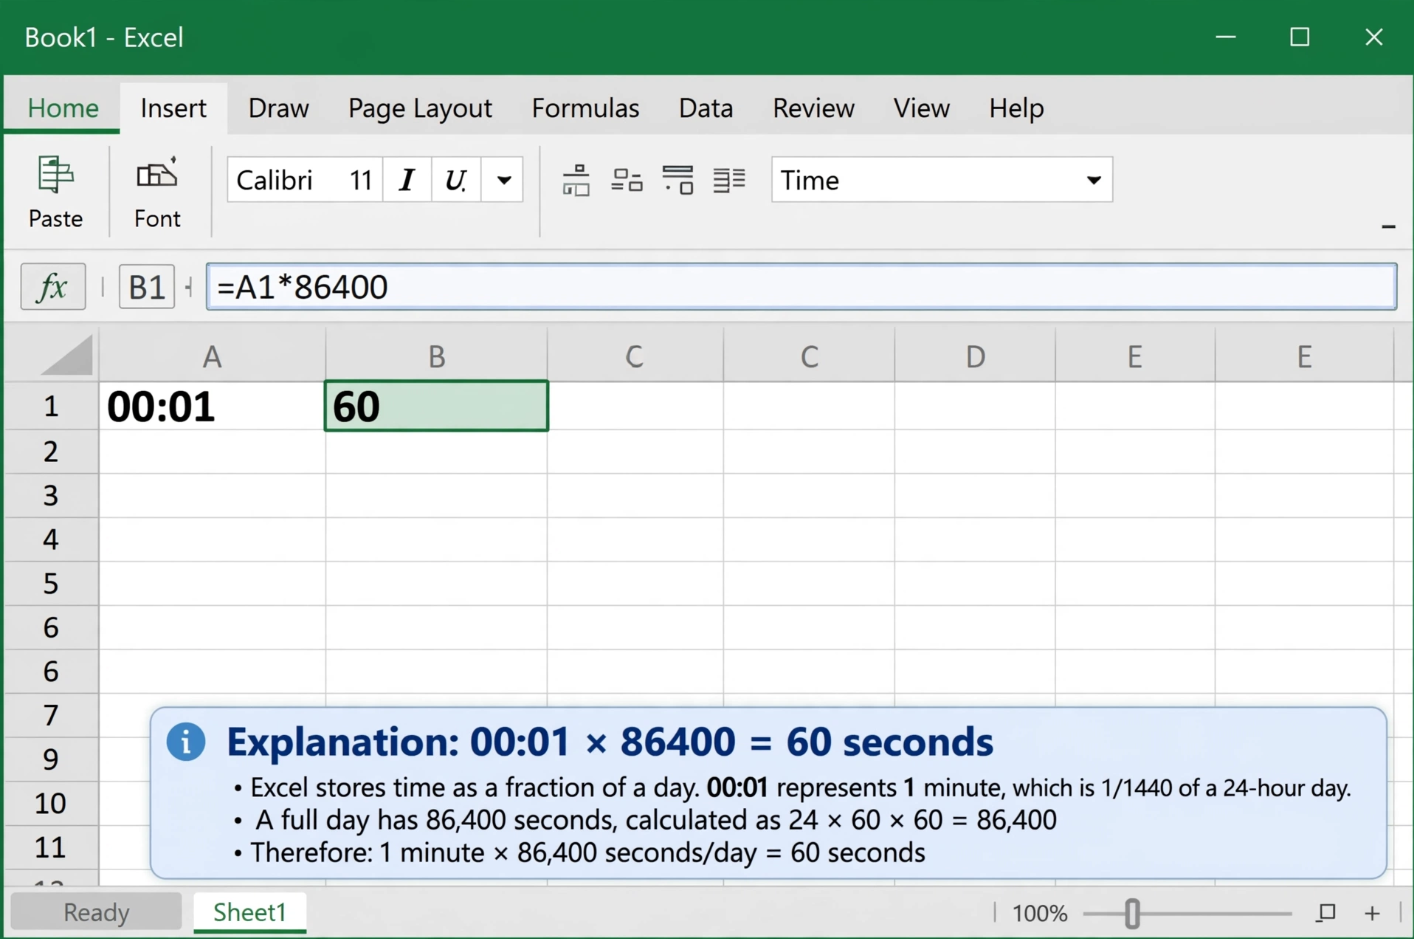The height and width of the screenshot is (939, 1414).
Task: Switch to the Home tab
Action: pos(63,108)
